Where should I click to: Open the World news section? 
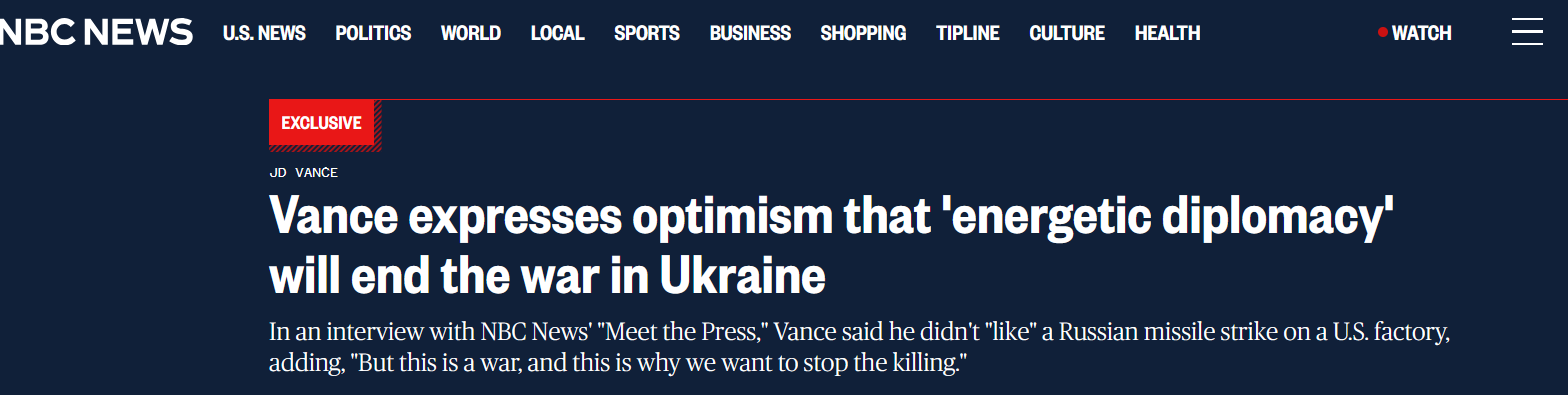click(471, 33)
